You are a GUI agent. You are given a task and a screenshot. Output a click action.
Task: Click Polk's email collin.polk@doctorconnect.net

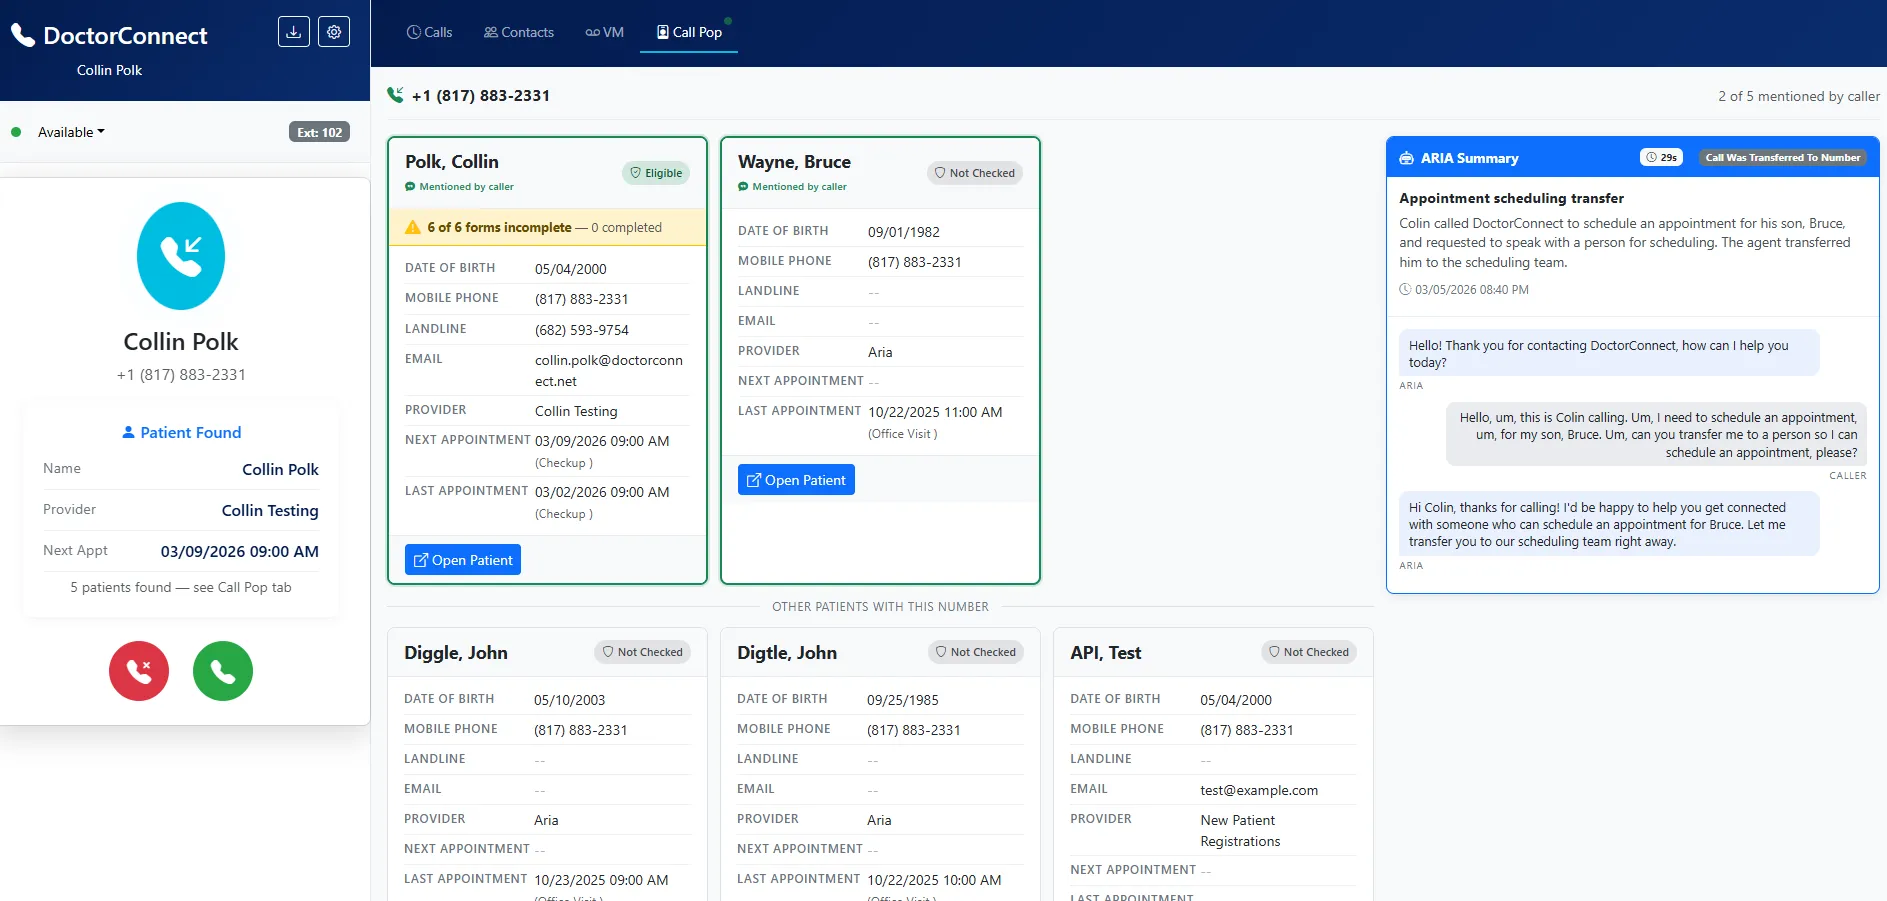(x=609, y=370)
